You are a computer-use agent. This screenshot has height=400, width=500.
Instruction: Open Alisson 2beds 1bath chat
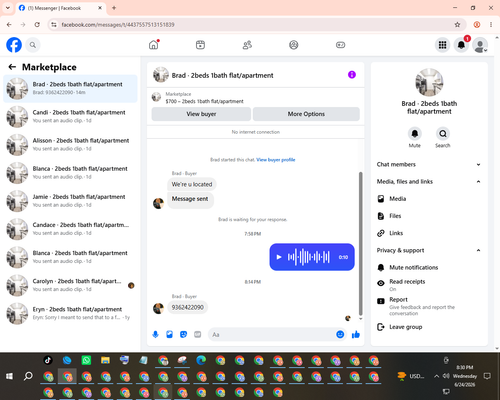pyautogui.click(x=70, y=145)
